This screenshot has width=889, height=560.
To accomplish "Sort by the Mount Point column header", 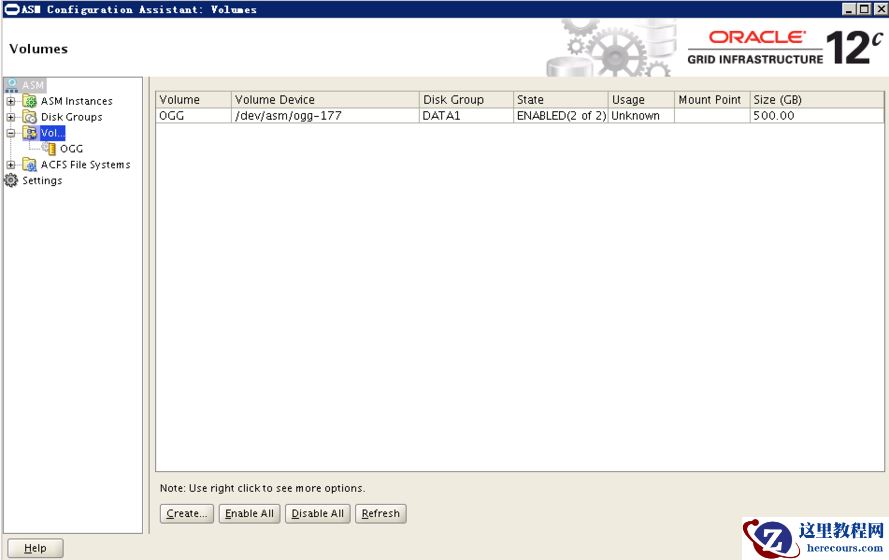I will (x=712, y=99).
